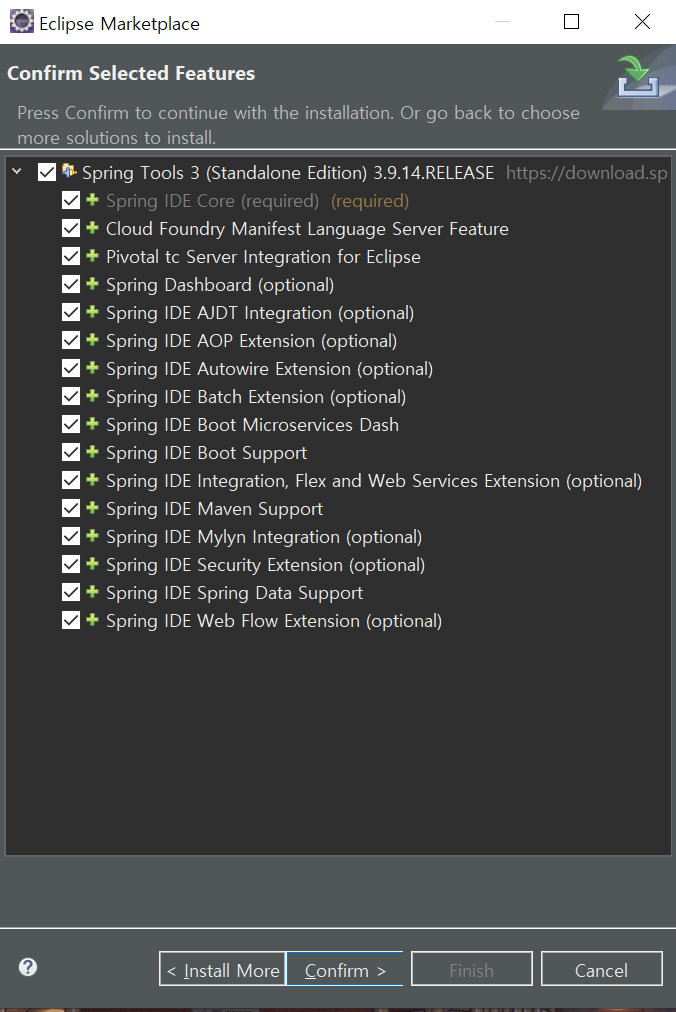The image size is (676, 1012).
Task: Click Confirm to continue installation
Action: (345, 969)
